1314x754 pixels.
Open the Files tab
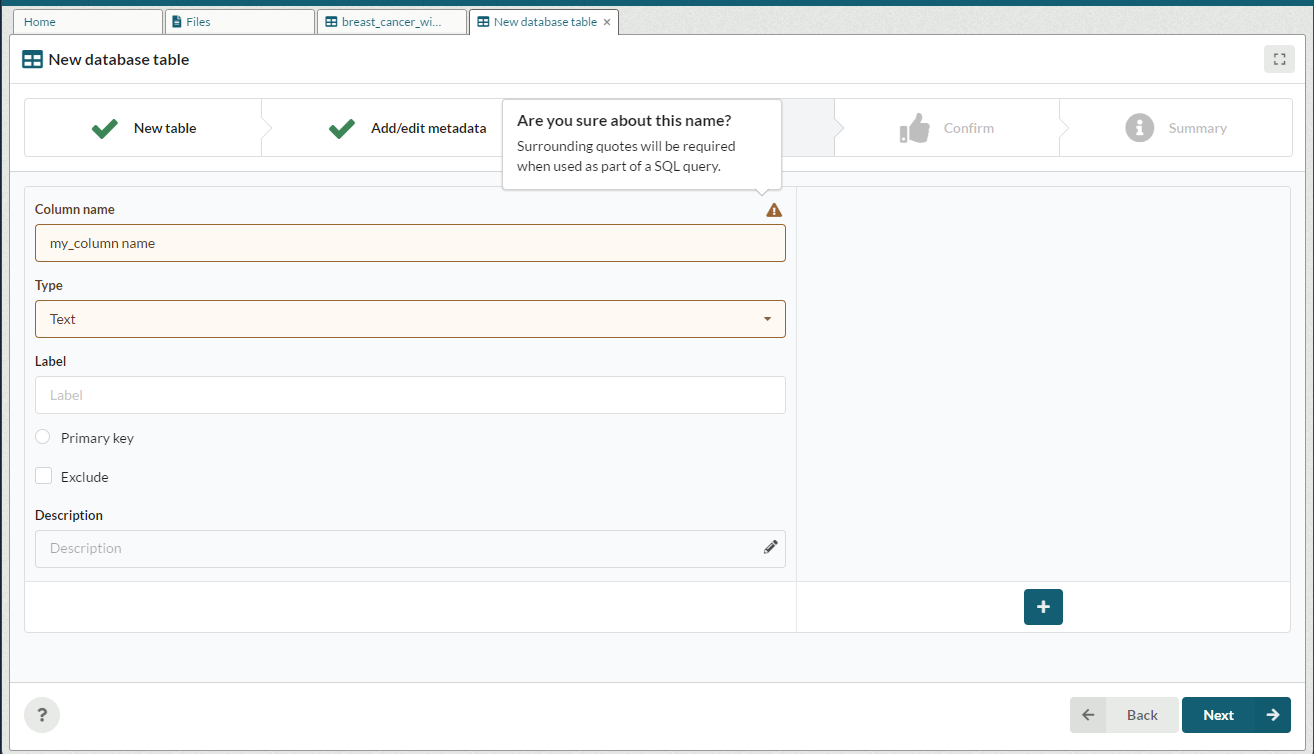tap(238, 22)
